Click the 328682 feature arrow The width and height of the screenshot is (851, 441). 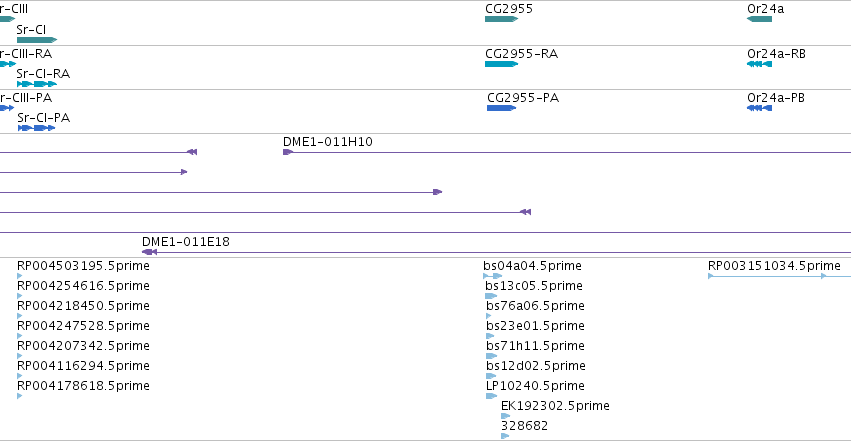pos(505,436)
